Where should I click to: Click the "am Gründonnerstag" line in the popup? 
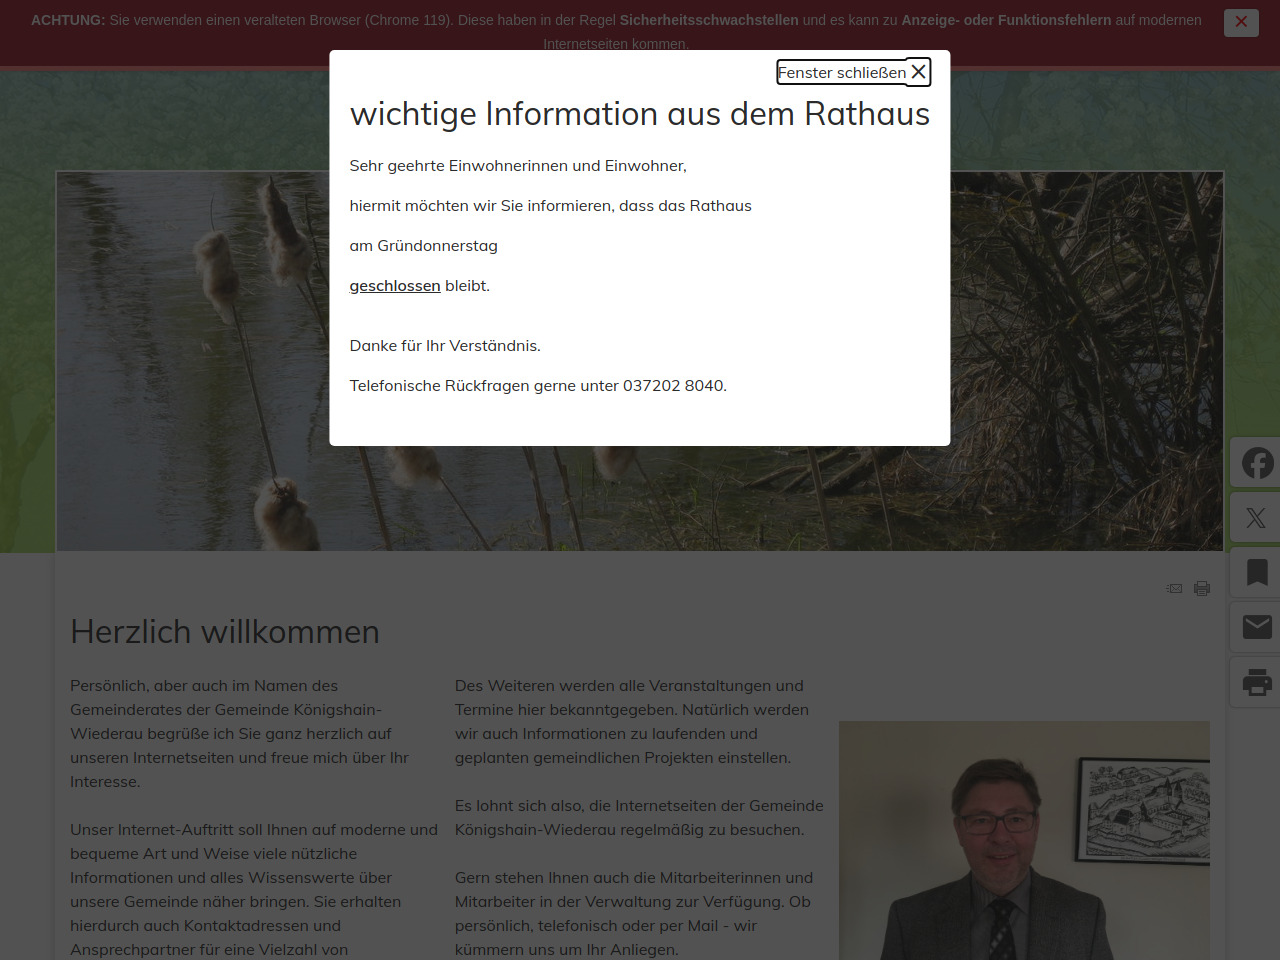click(423, 246)
